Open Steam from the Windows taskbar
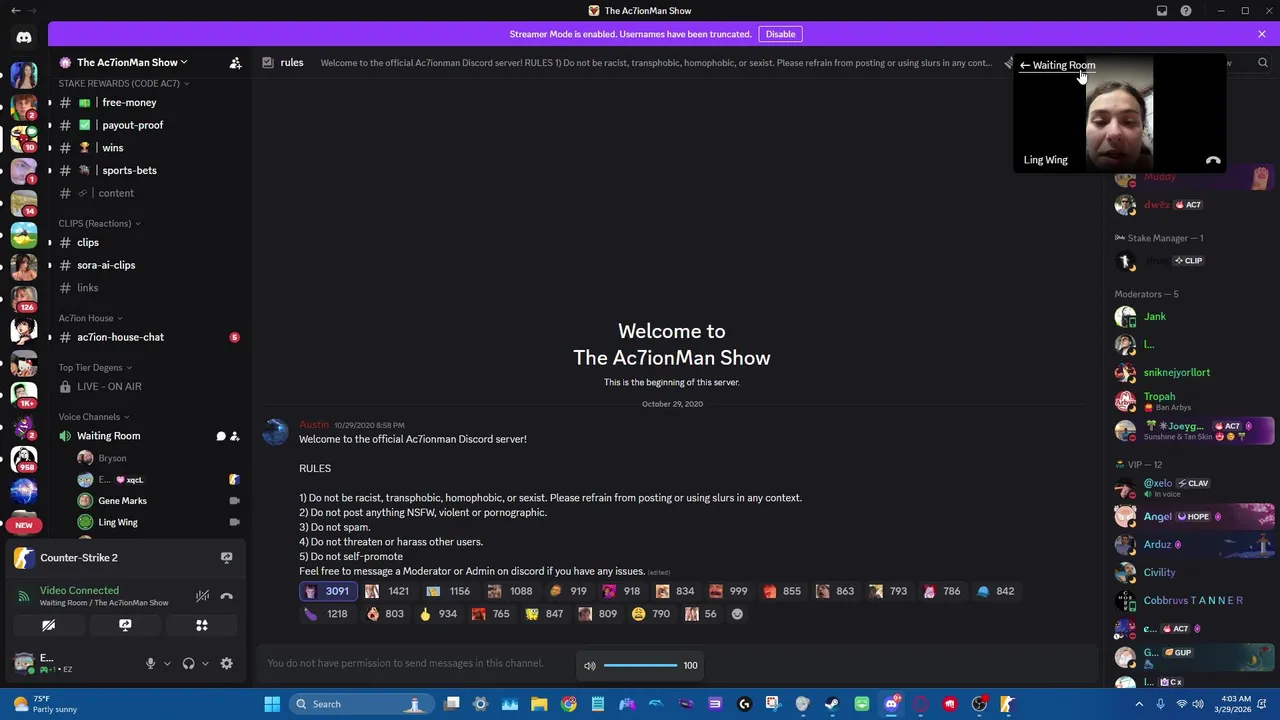The width and height of the screenshot is (1280, 720). point(831,704)
